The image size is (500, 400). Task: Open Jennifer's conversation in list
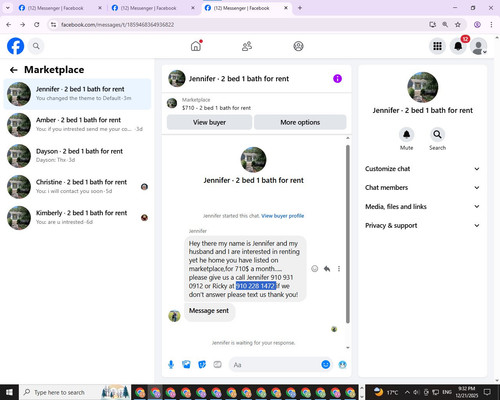pos(77,94)
